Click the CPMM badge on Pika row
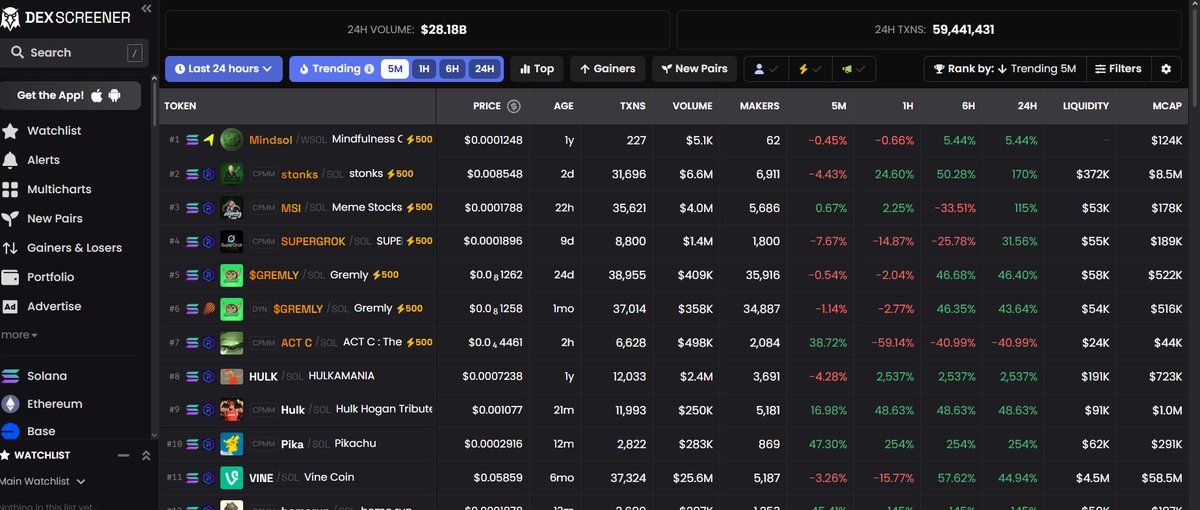 coord(263,444)
